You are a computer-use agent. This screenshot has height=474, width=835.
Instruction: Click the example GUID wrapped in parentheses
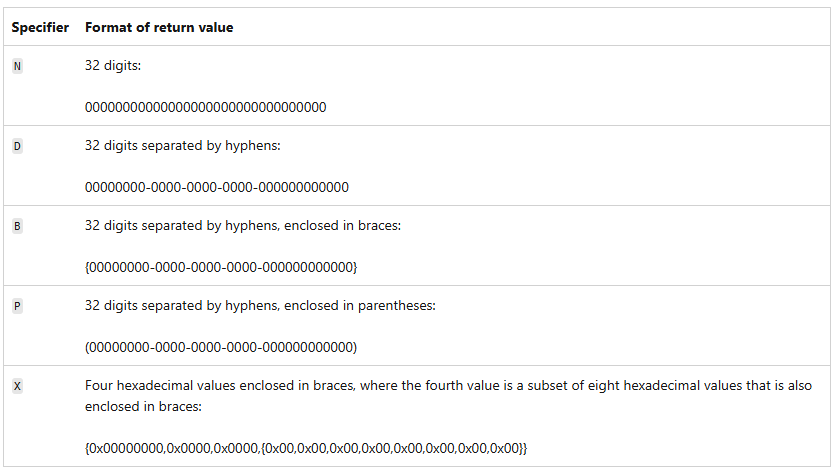point(221,347)
